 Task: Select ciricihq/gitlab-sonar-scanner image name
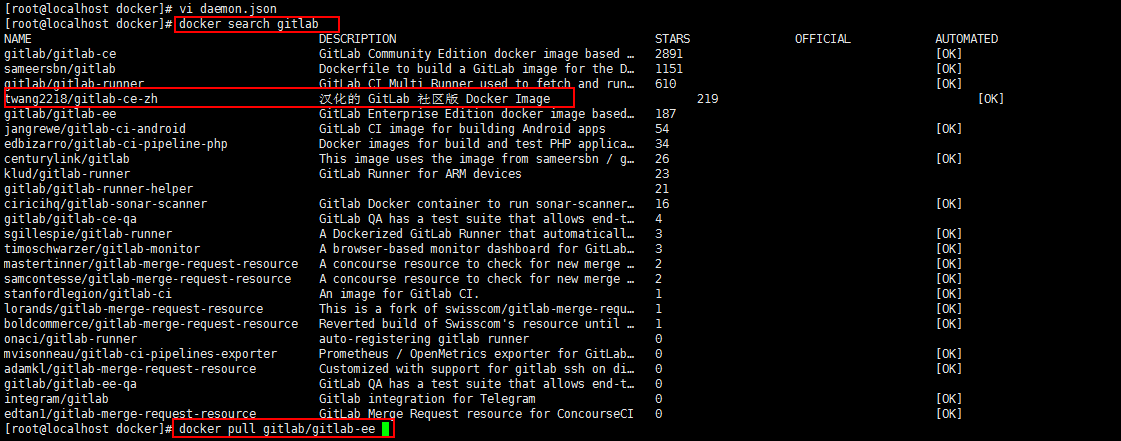(106, 204)
